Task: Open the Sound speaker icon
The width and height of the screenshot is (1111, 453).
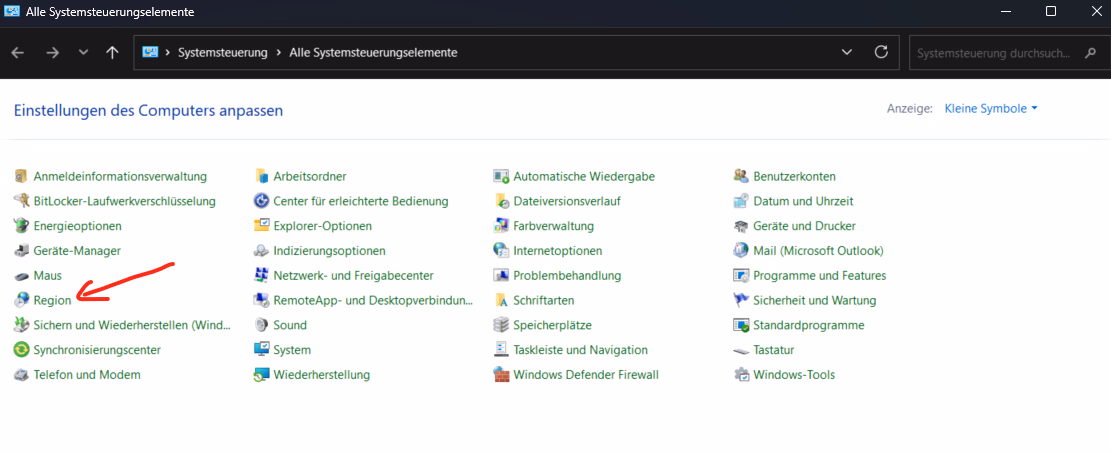Action: 261,325
